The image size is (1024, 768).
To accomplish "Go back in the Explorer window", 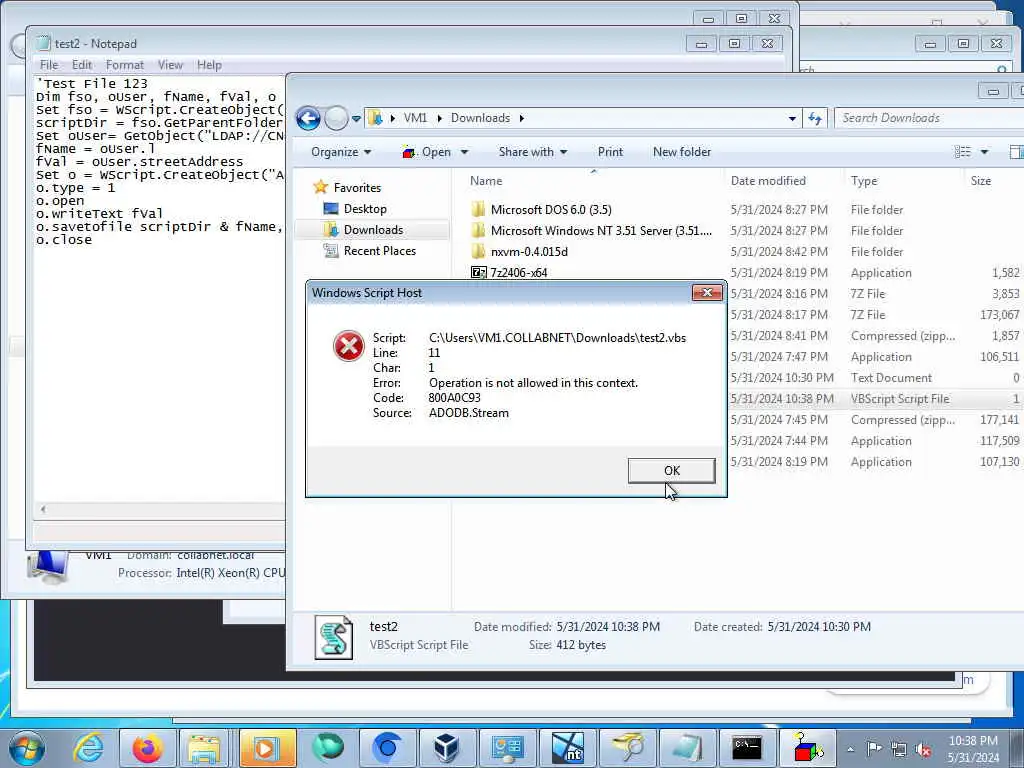I will [x=308, y=118].
